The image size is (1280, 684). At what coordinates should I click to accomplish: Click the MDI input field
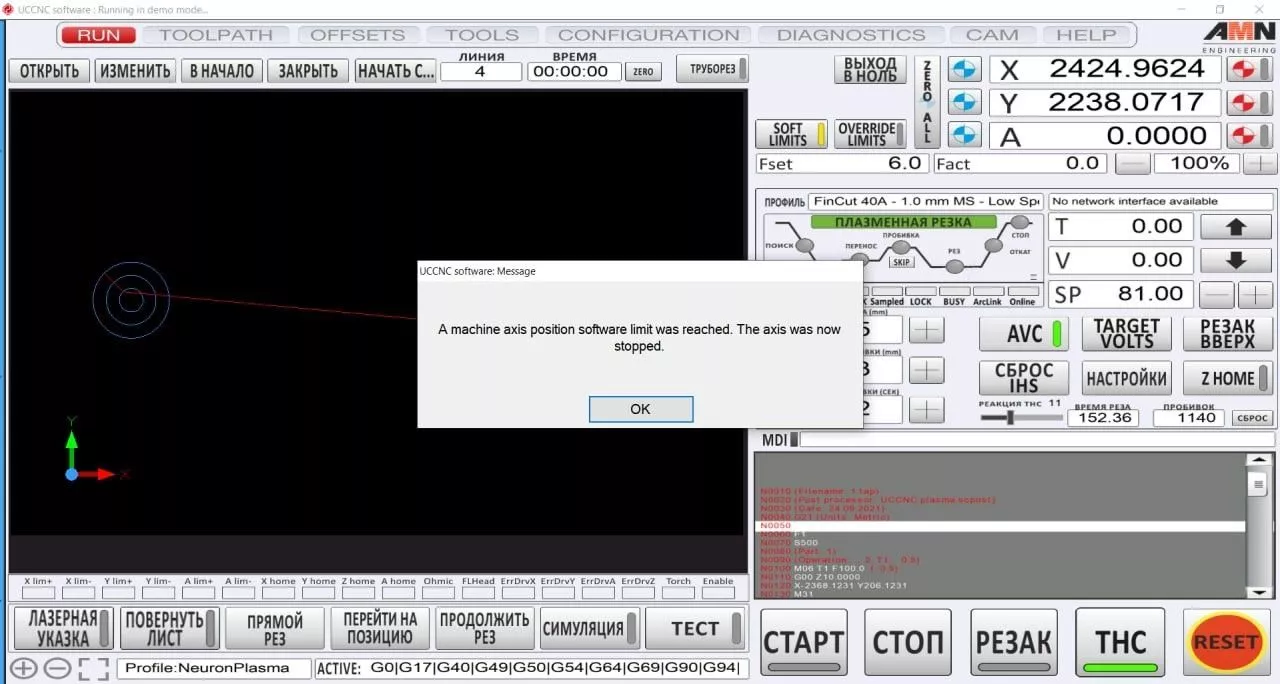tap(1036, 439)
